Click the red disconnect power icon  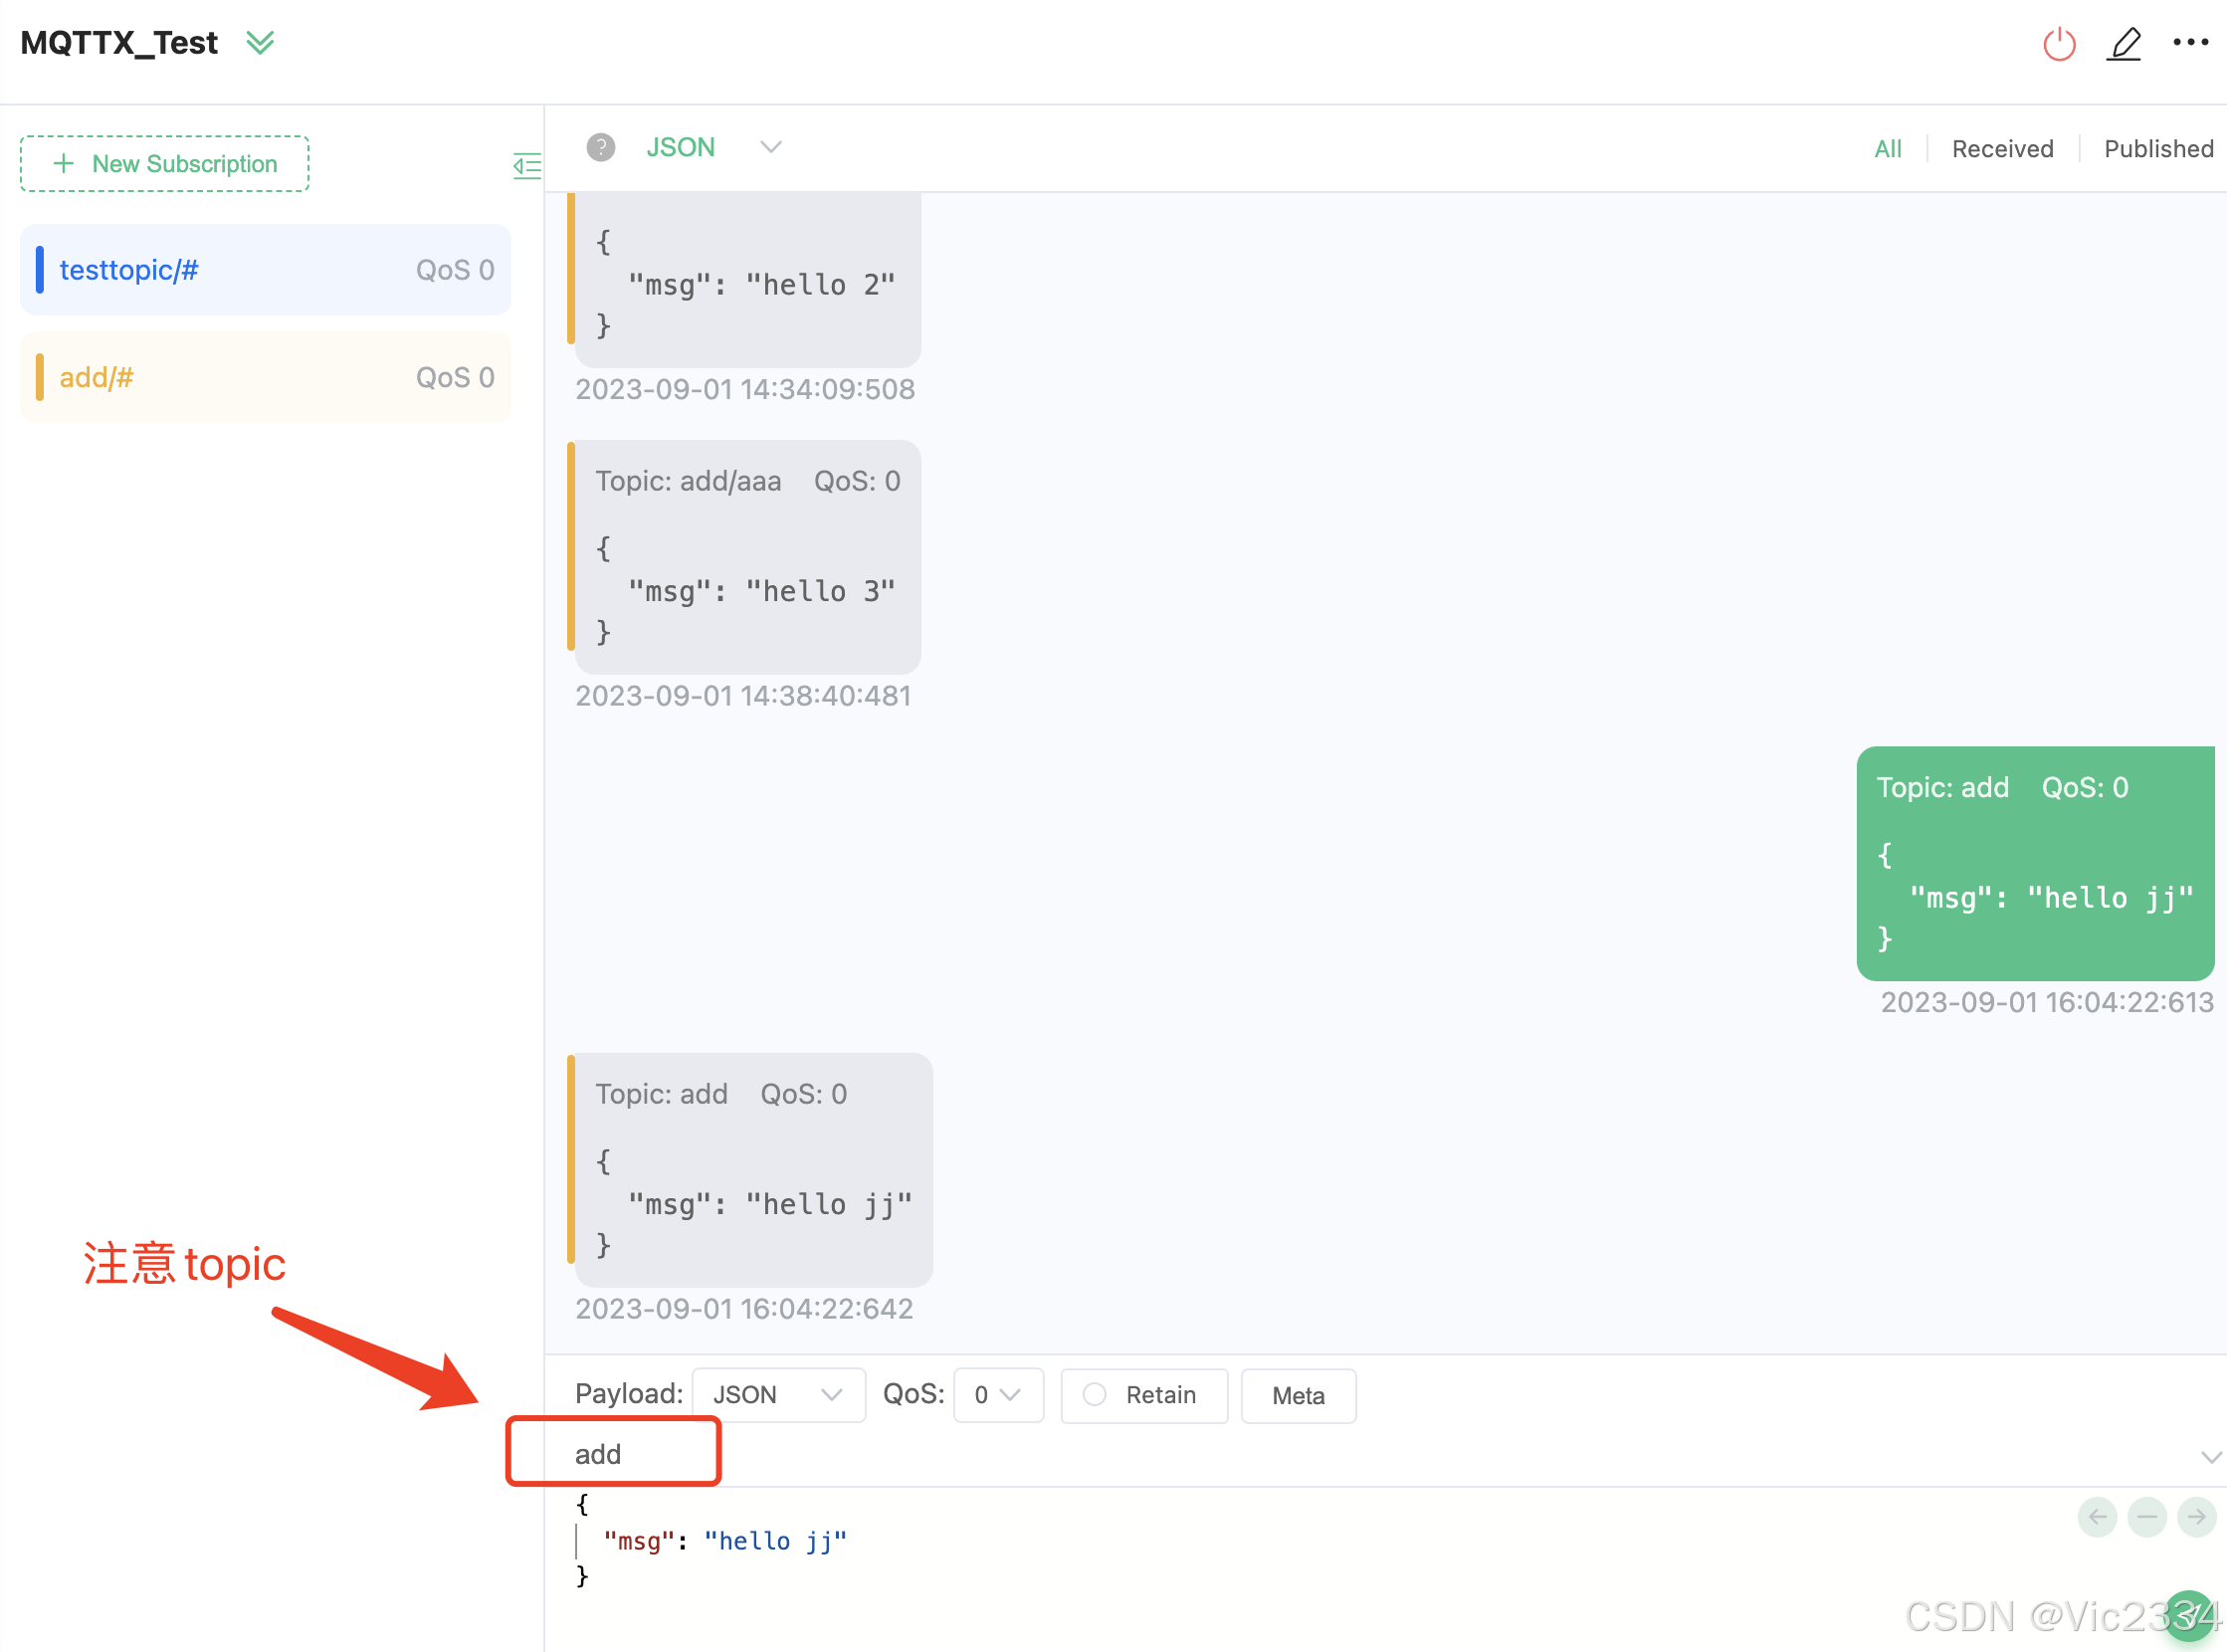coord(2058,44)
